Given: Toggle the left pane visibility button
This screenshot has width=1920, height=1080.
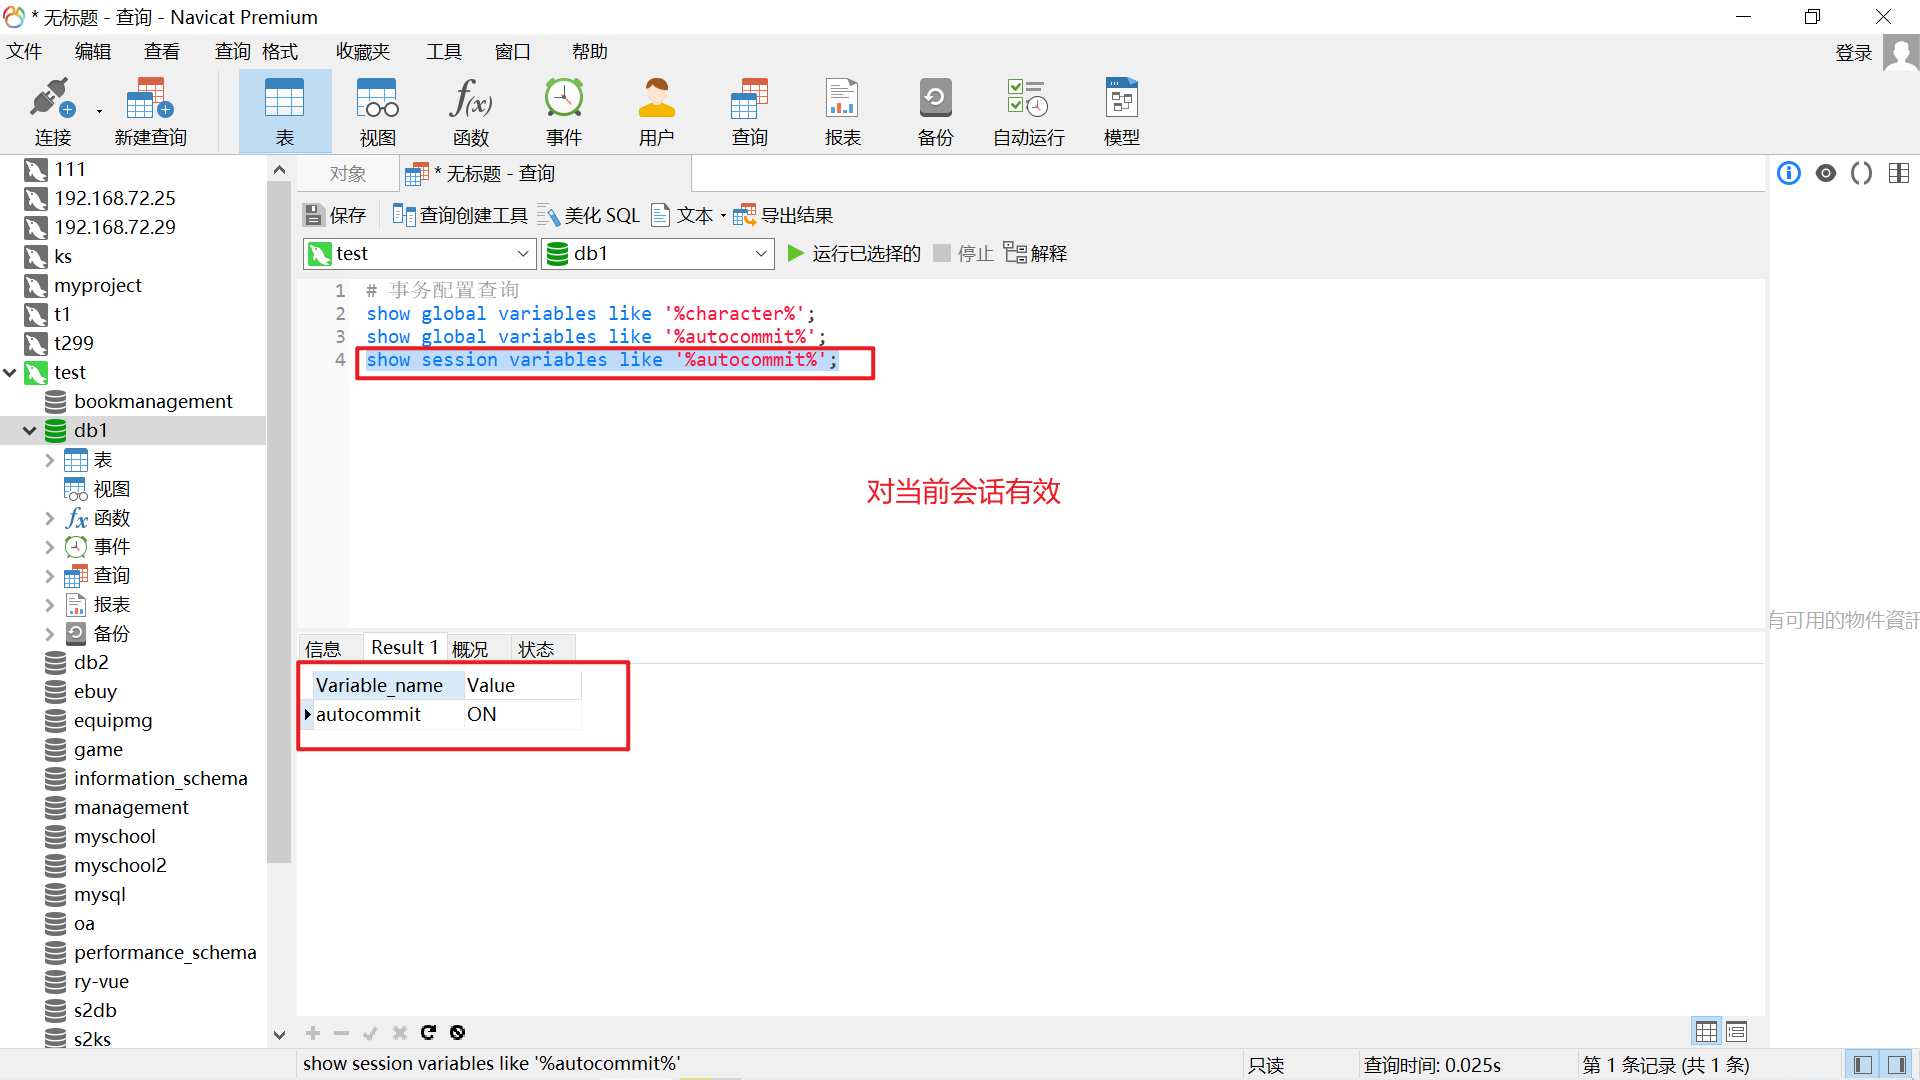Looking at the screenshot, I should (x=1862, y=1065).
